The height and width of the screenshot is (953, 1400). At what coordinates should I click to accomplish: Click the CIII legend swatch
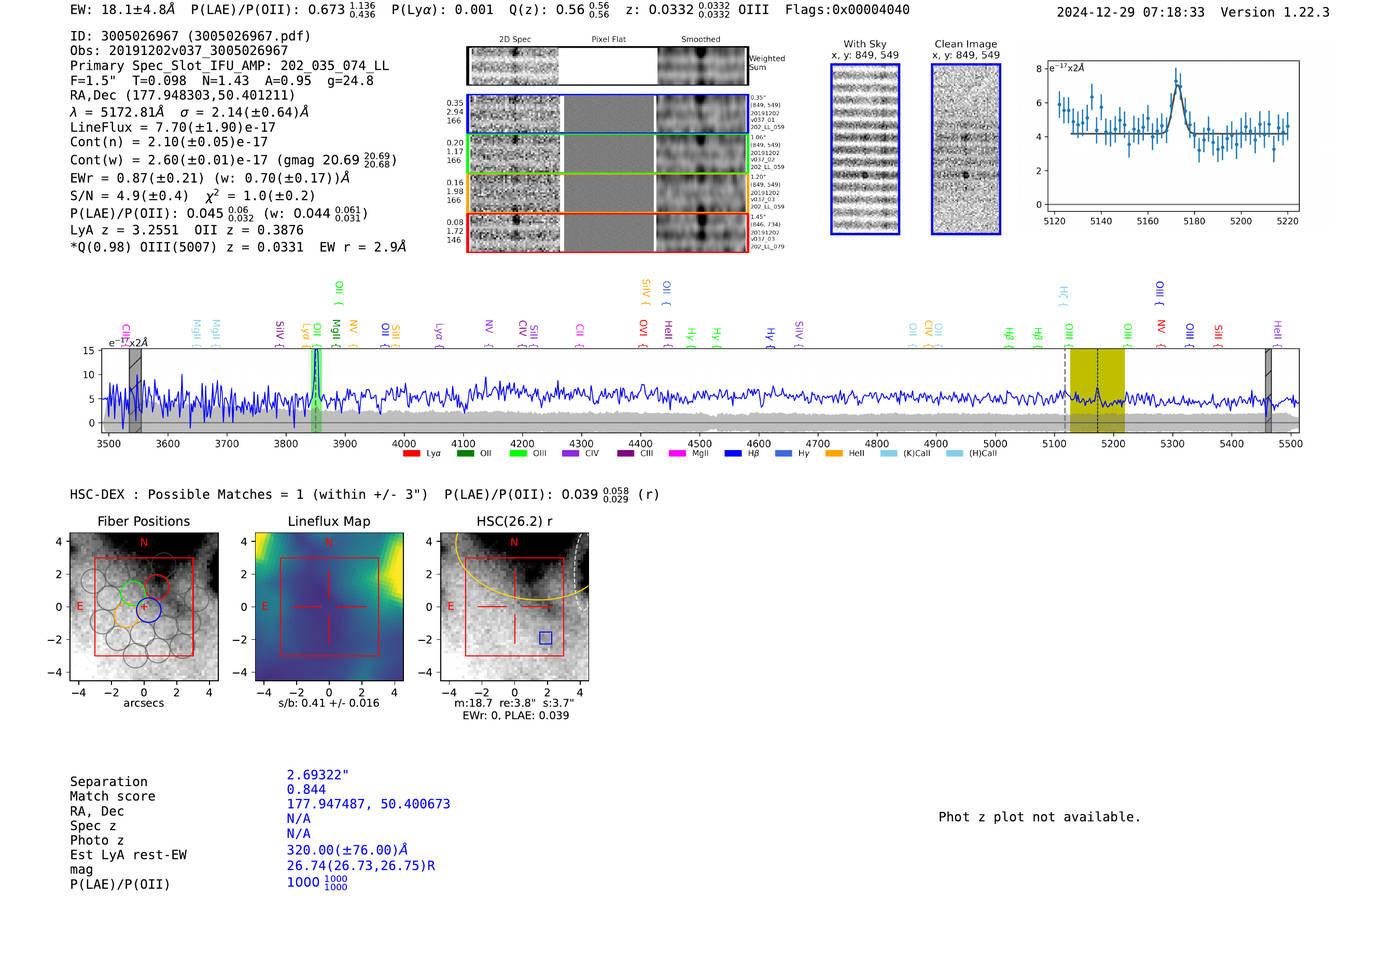(626, 454)
